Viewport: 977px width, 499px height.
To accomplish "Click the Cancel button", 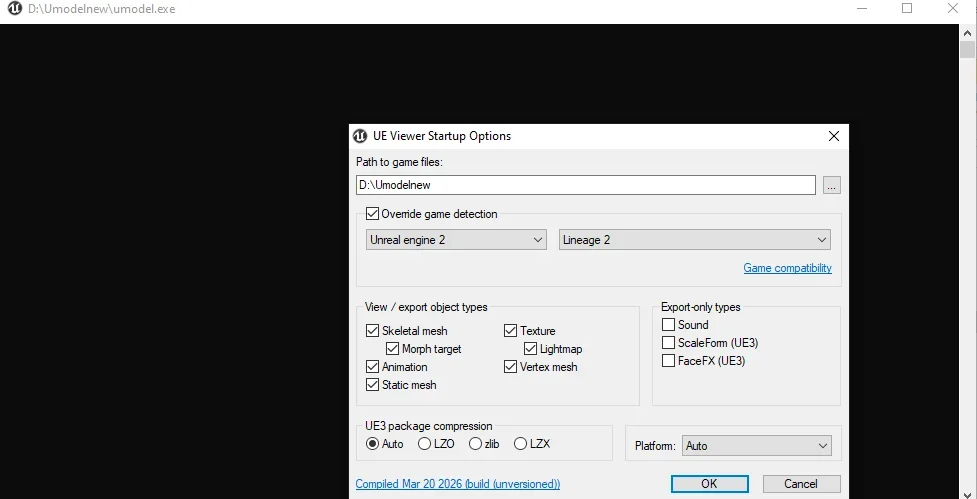I will pos(801,484).
